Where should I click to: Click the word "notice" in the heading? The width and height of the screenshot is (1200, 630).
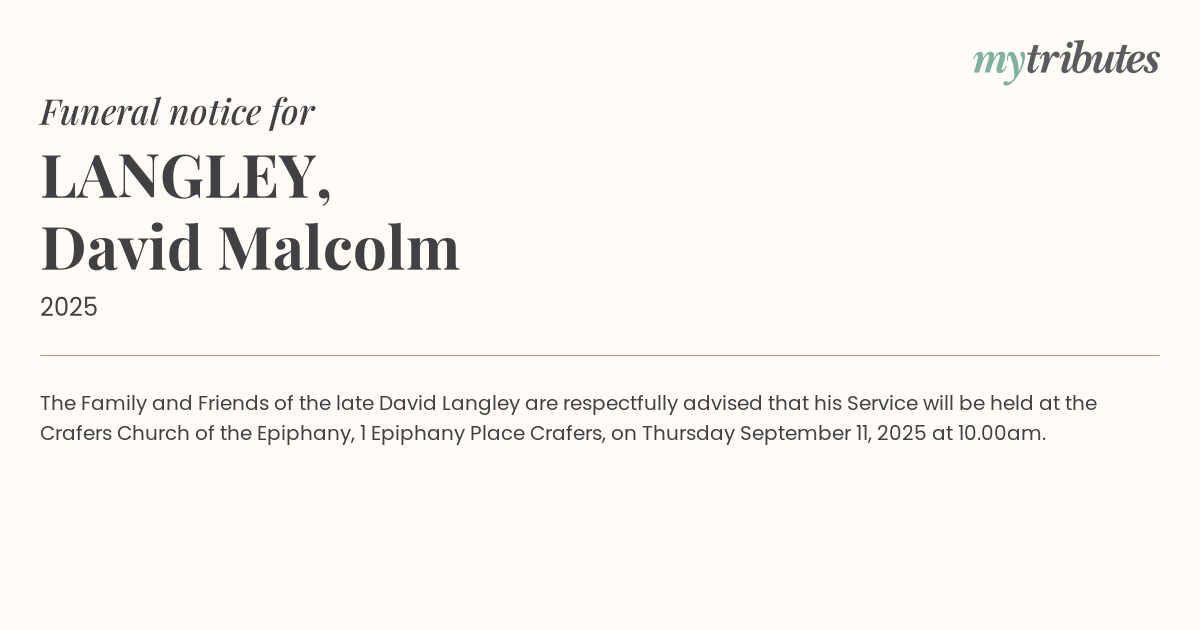pyautogui.click(x=215, y=112)
